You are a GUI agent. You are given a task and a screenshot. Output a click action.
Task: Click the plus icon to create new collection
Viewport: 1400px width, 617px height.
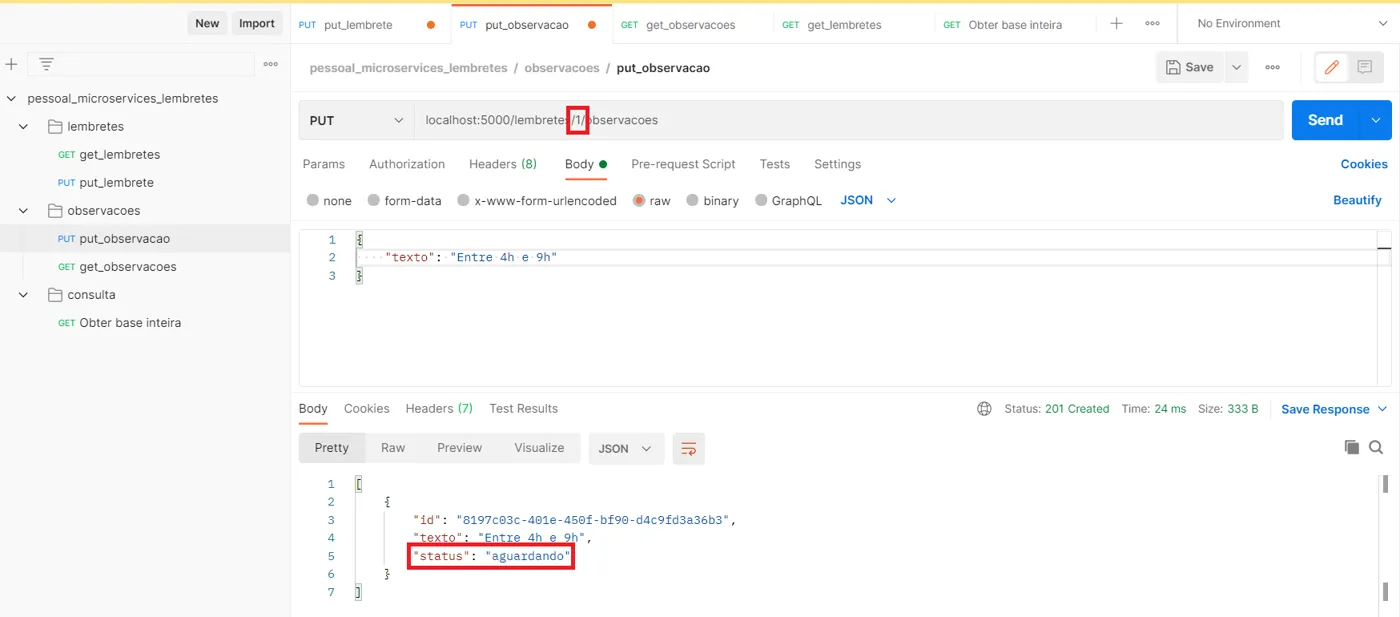tap(11, 64)
